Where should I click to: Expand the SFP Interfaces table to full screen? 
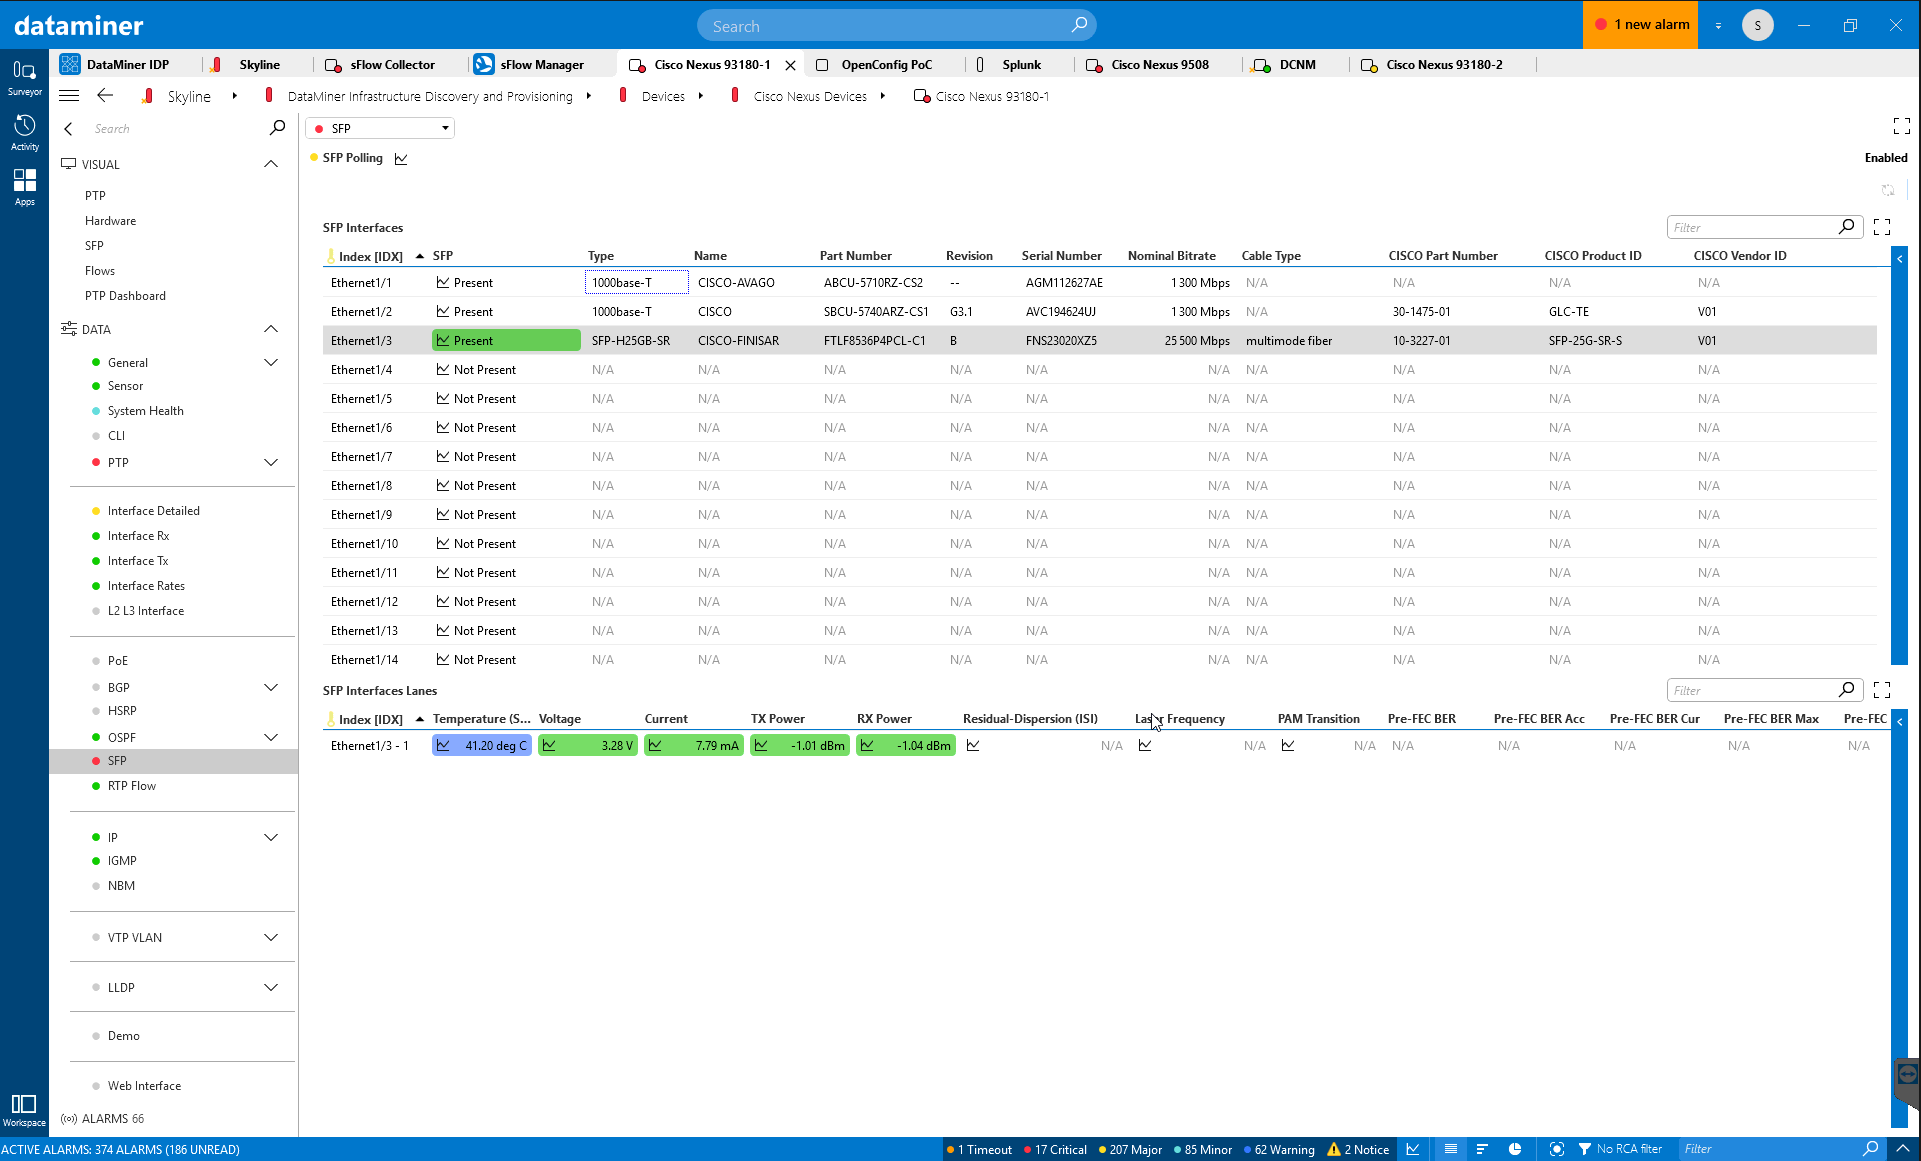pos(1882,227)
